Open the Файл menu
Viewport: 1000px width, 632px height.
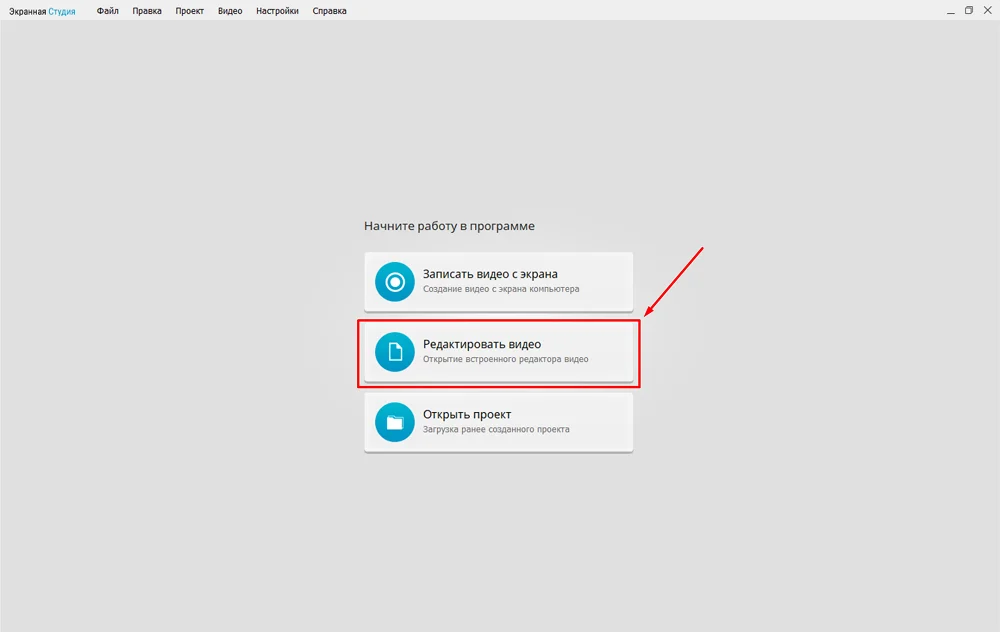click(x=108, y=11)
